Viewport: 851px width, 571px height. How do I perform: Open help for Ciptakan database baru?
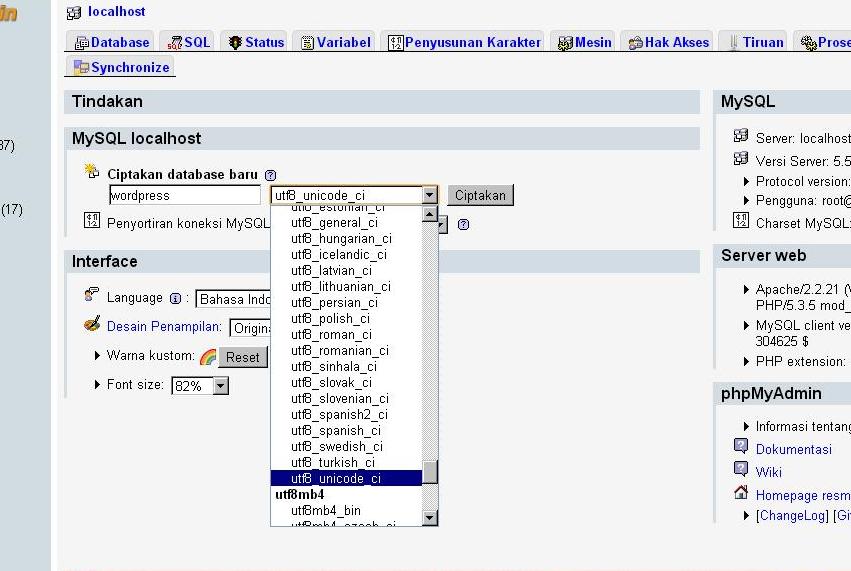tap(270, 175)
